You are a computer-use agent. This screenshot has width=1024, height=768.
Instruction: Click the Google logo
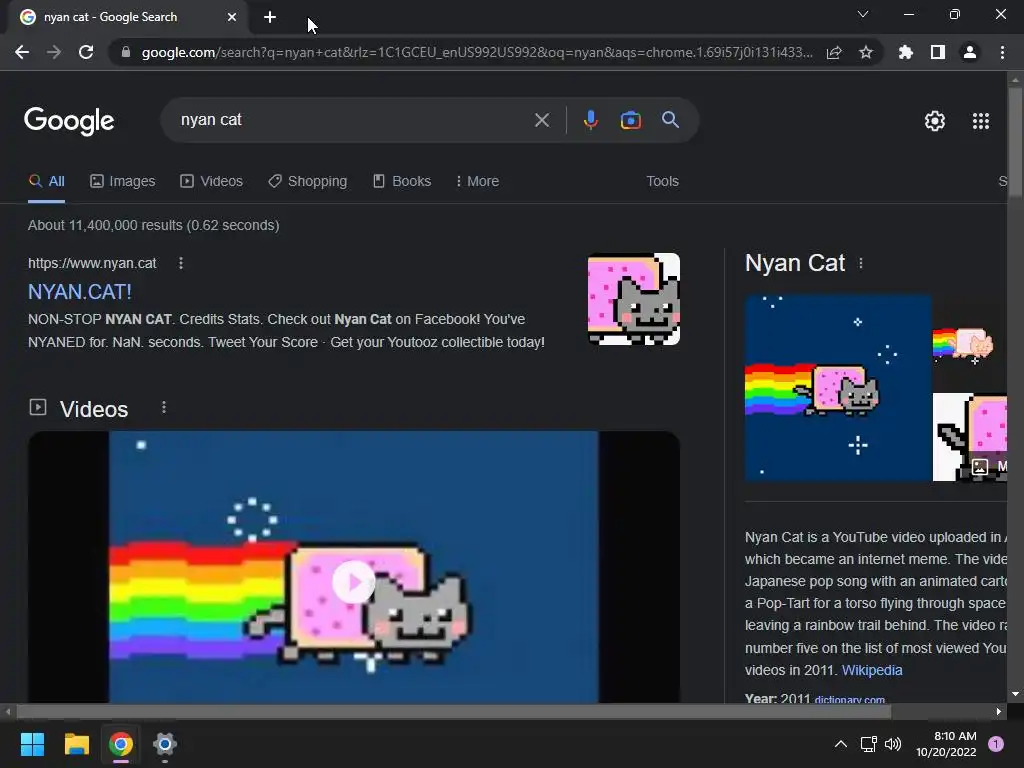(x=69, y=121)
